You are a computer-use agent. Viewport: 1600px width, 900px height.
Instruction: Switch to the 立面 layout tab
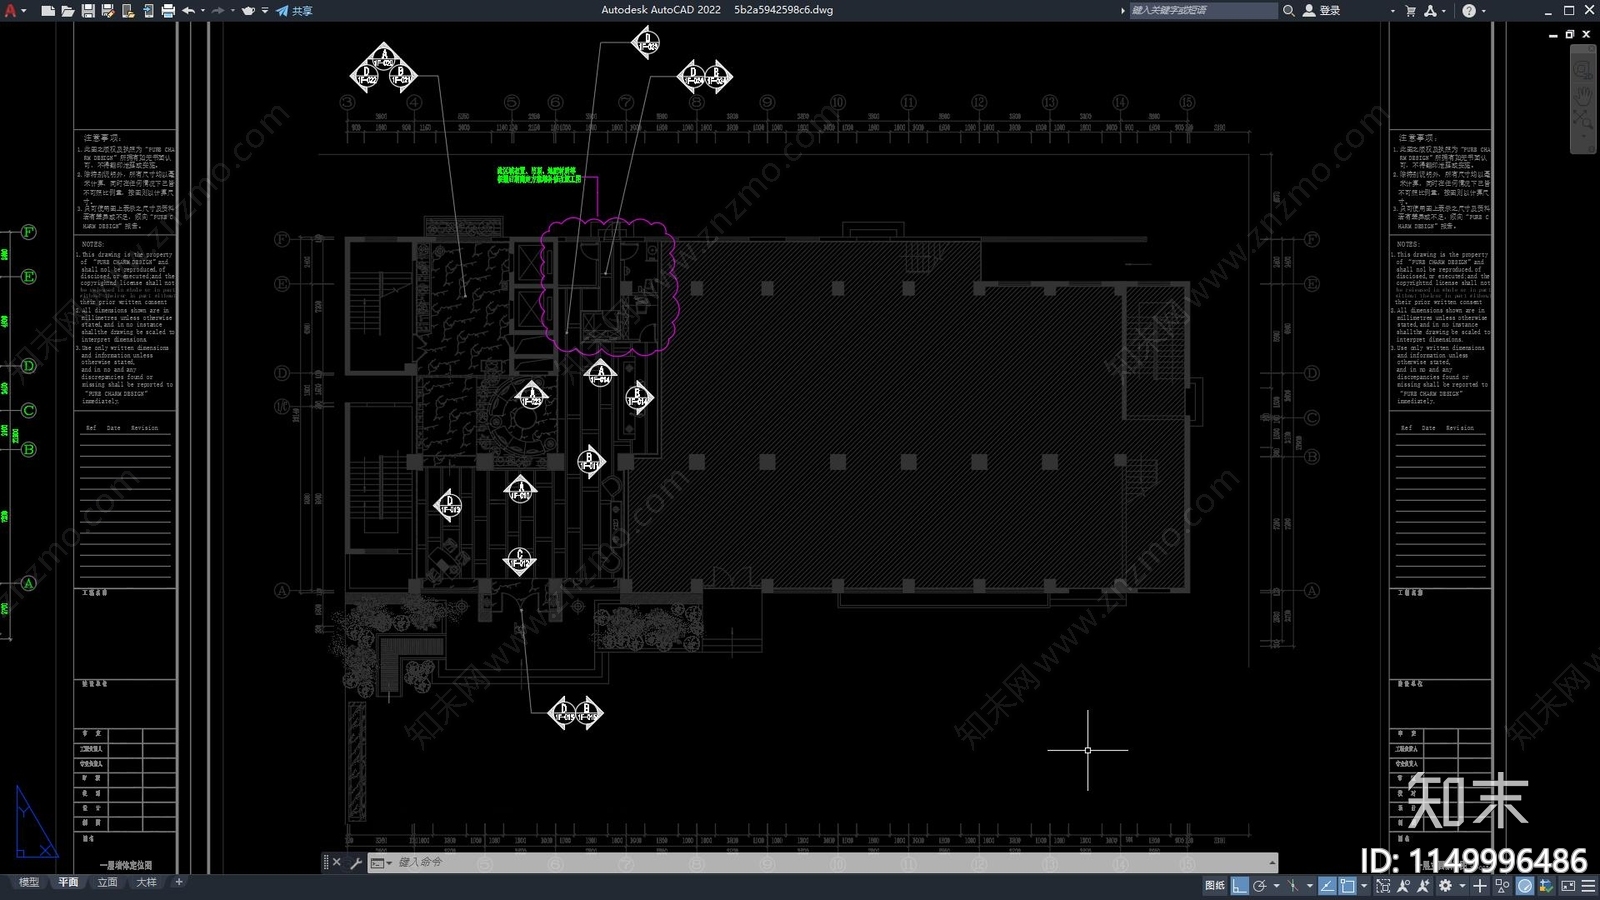point(107,882)
